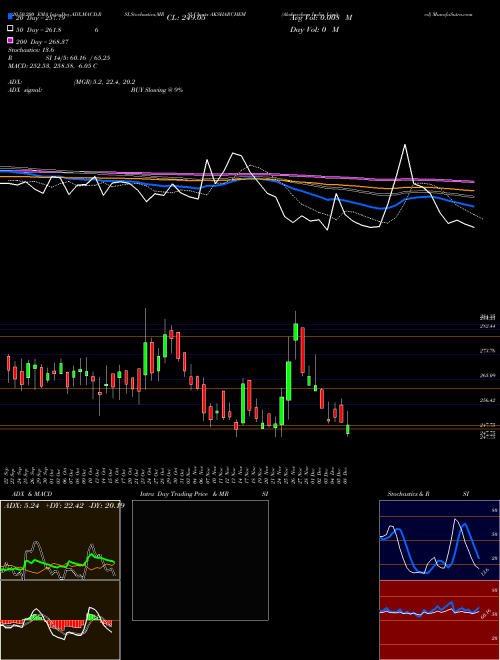Click the white 50 Day legend swatch
The width and height of the screenshot is (500, 660).
[10, 29]
